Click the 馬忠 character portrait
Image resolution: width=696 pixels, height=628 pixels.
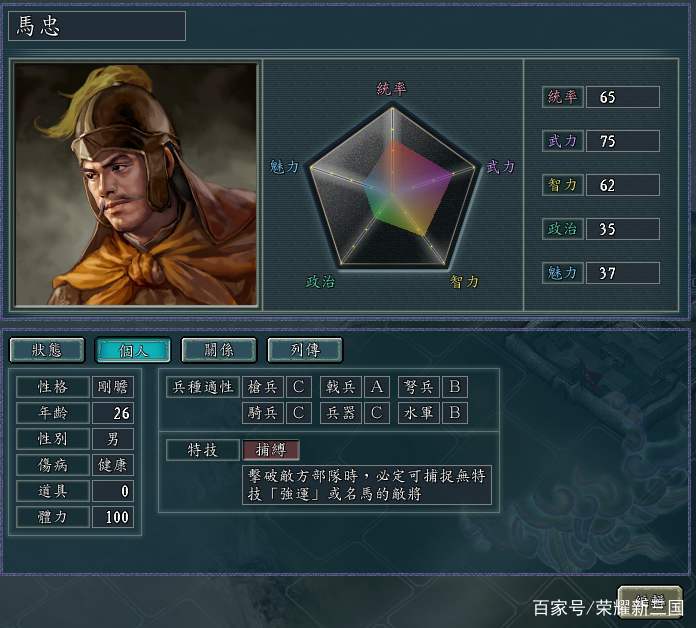135,184
